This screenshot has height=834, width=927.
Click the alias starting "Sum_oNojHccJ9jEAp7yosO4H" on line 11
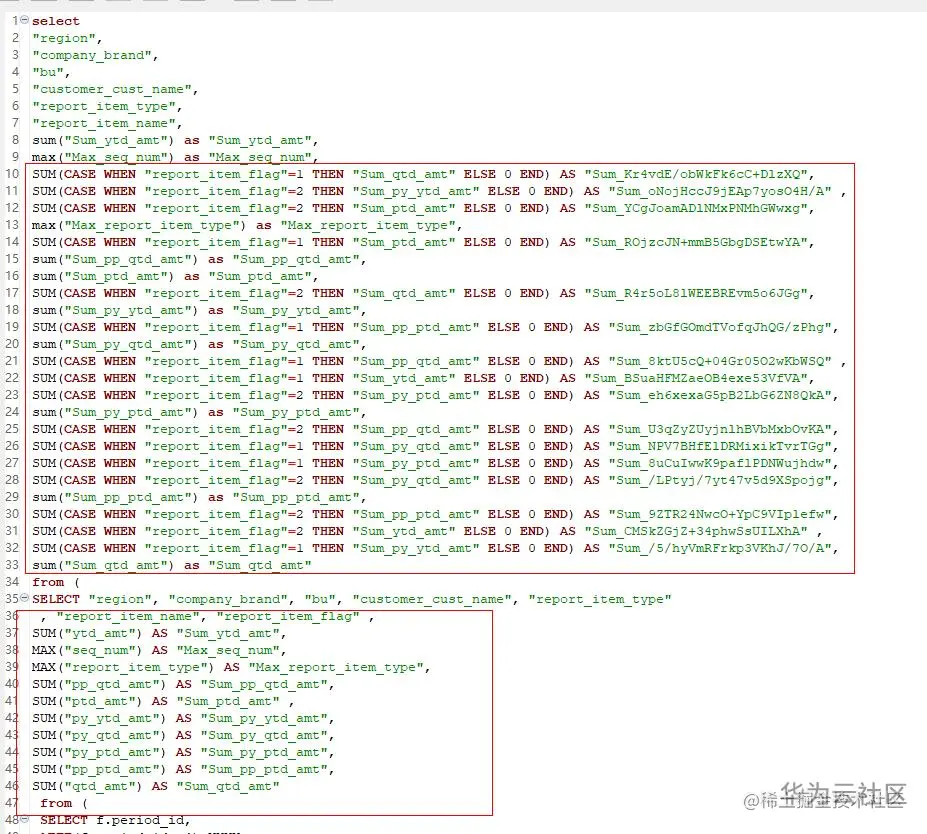coord(719,192)
